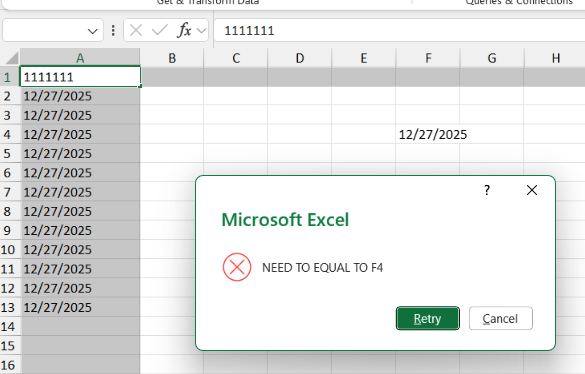This screenshot has width=585, height=374.
Task: Select column H header
Action: pyautogui.click(x=556, y=58)
